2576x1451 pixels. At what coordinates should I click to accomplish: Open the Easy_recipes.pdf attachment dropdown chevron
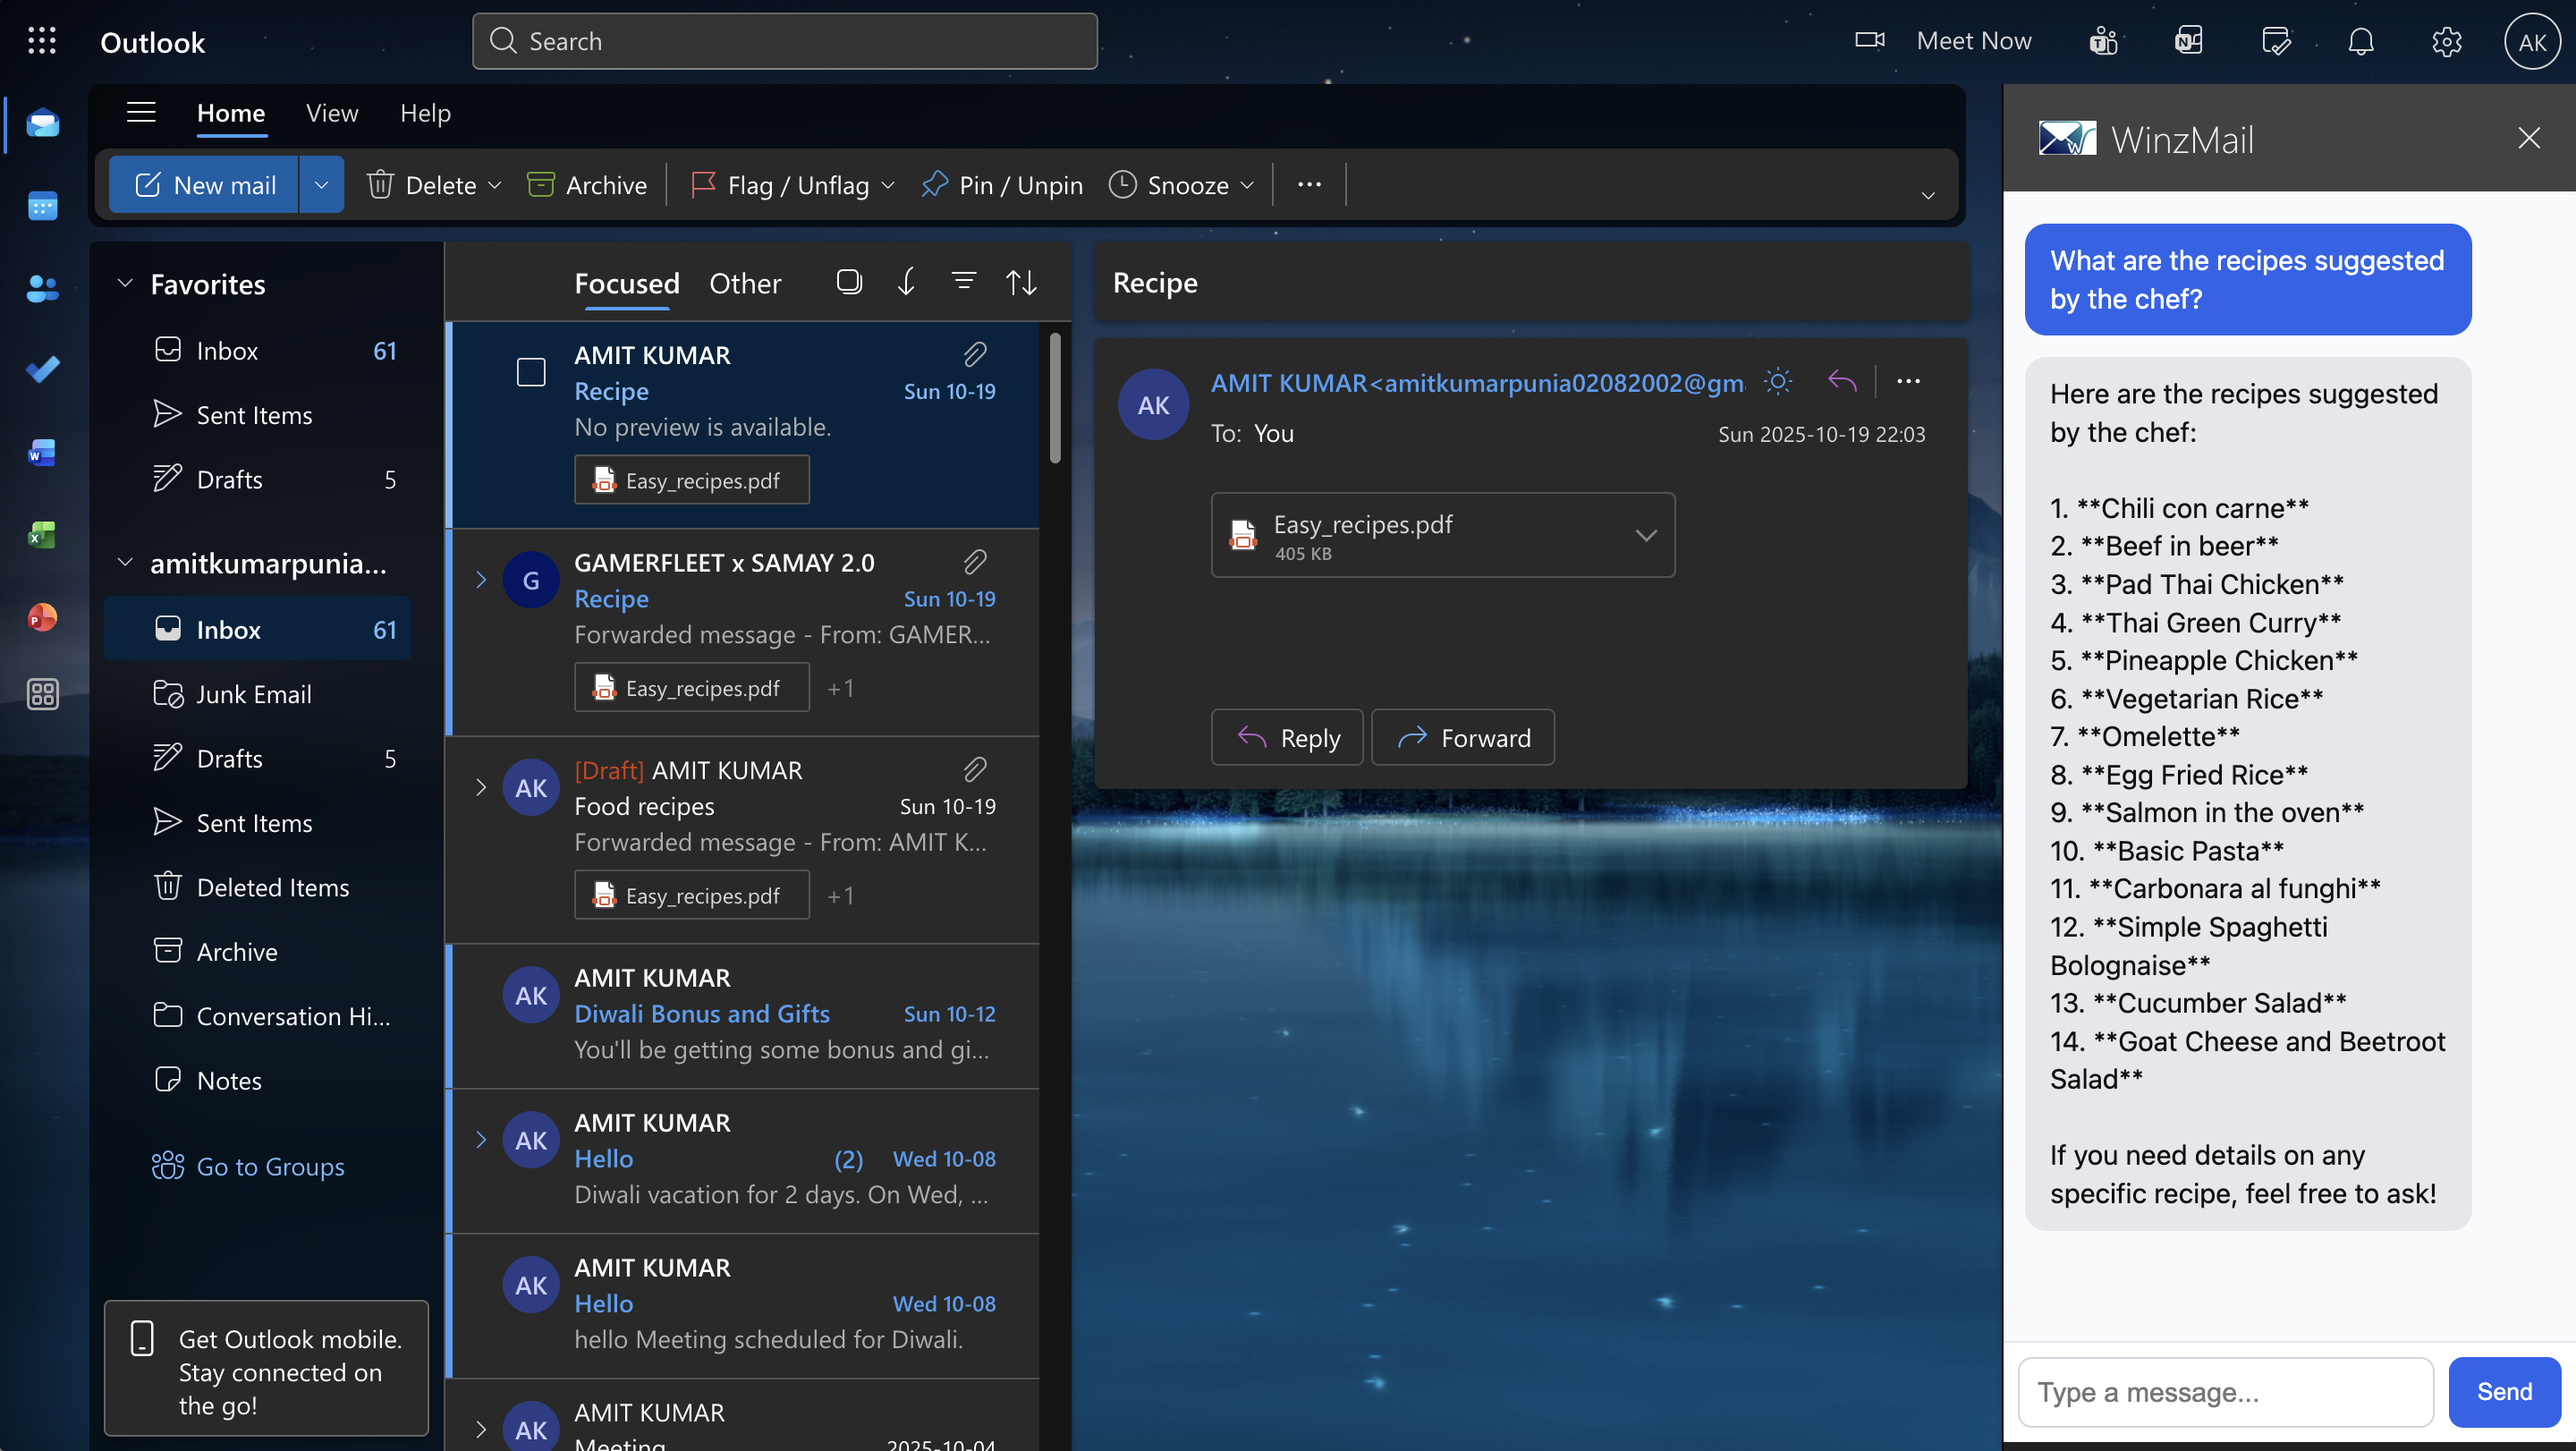(x=1645, y=536)
